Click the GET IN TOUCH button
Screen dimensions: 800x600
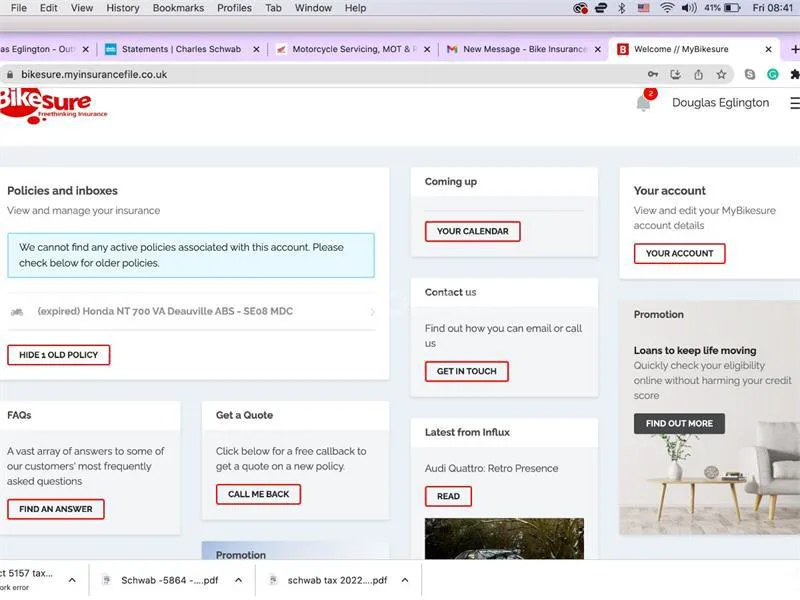coord(466,371)
